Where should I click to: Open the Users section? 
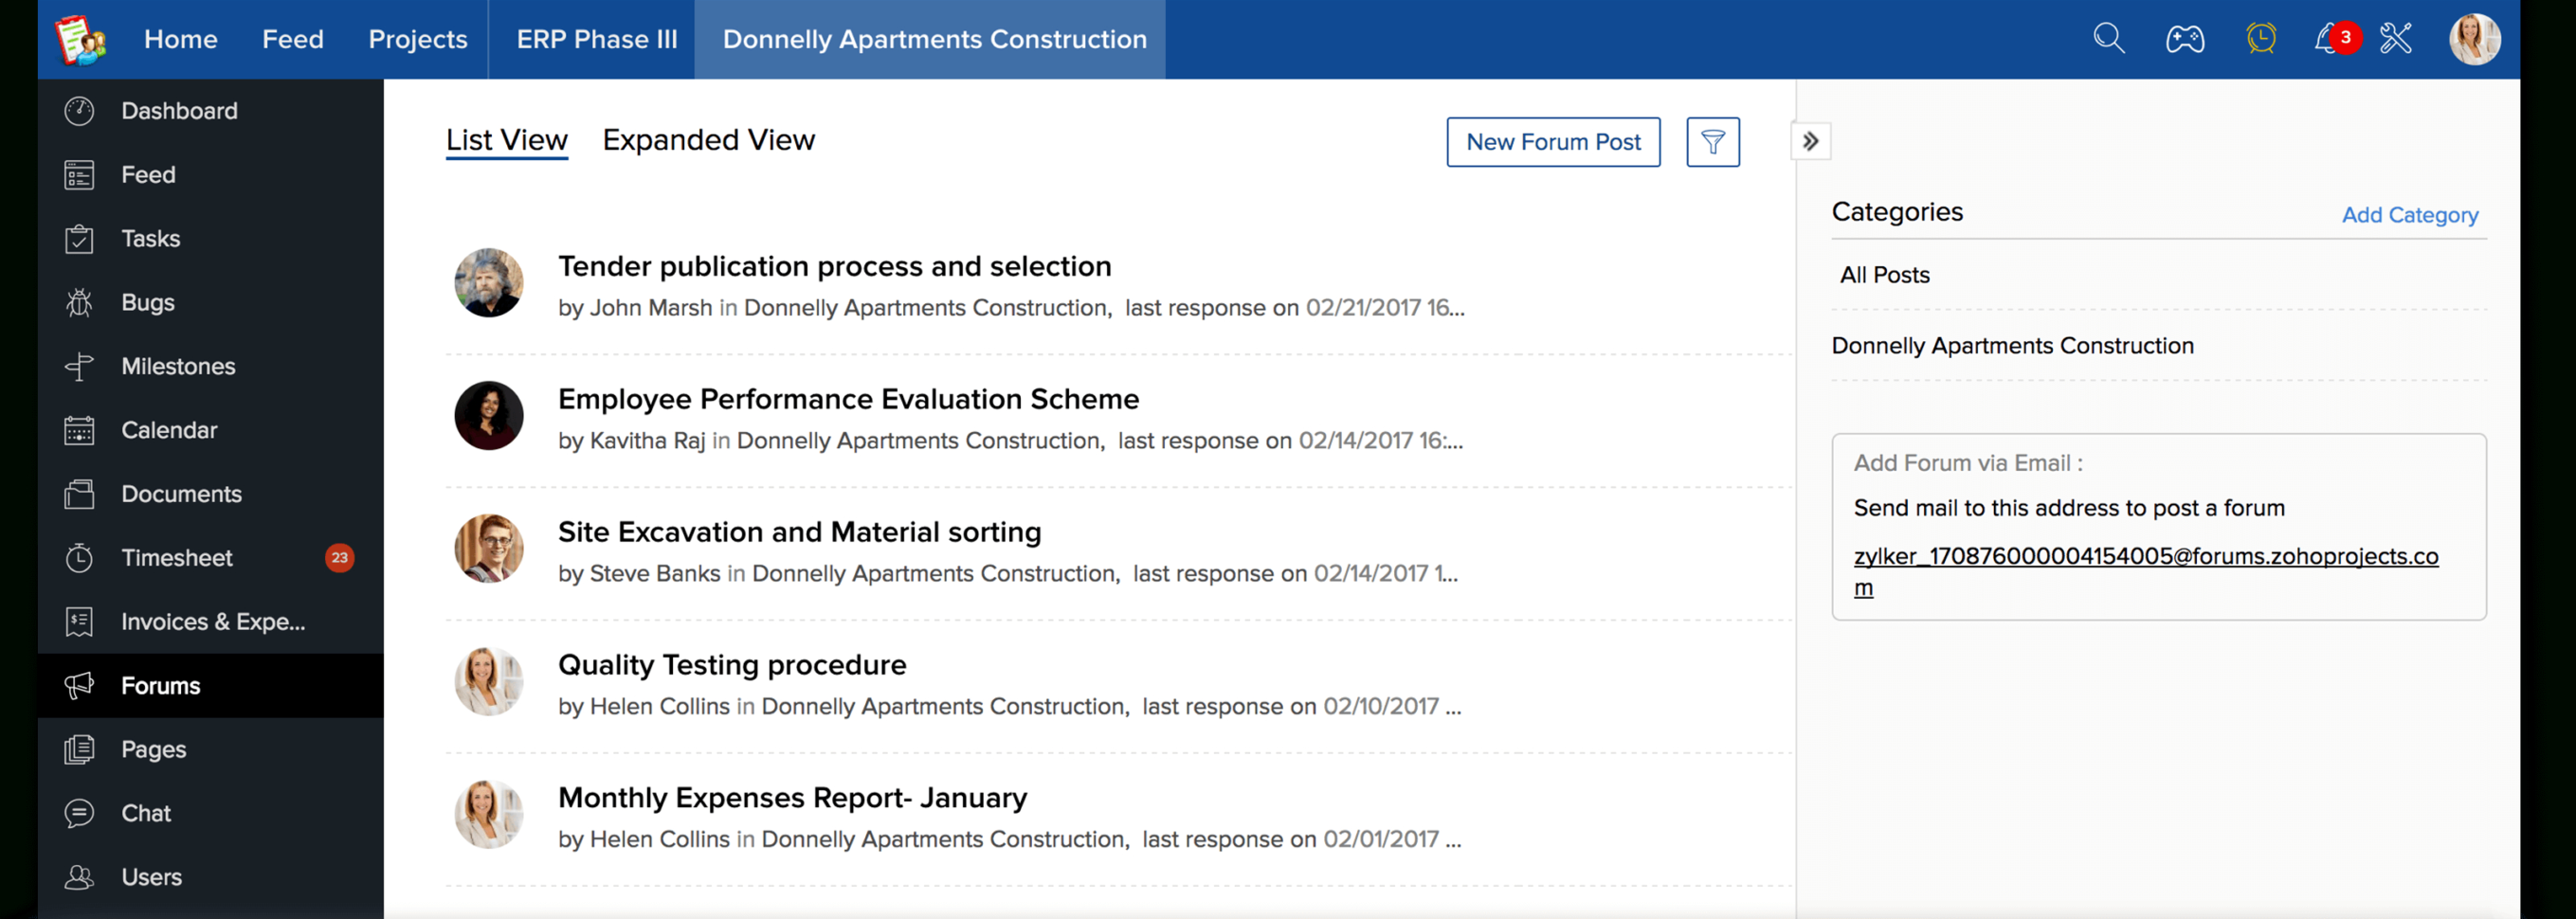[x=151, y=877]
